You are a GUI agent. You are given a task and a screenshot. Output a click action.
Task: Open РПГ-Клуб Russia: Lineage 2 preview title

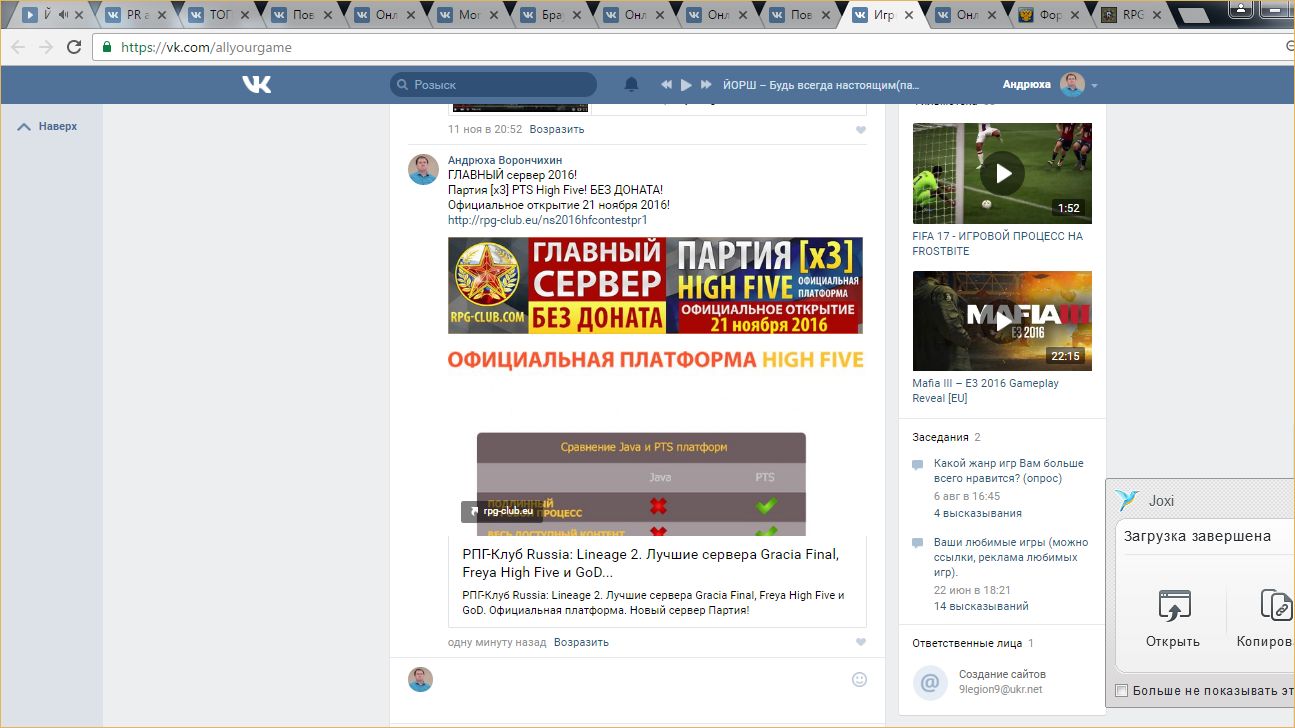pyautogui.click(x=650, y=563)
